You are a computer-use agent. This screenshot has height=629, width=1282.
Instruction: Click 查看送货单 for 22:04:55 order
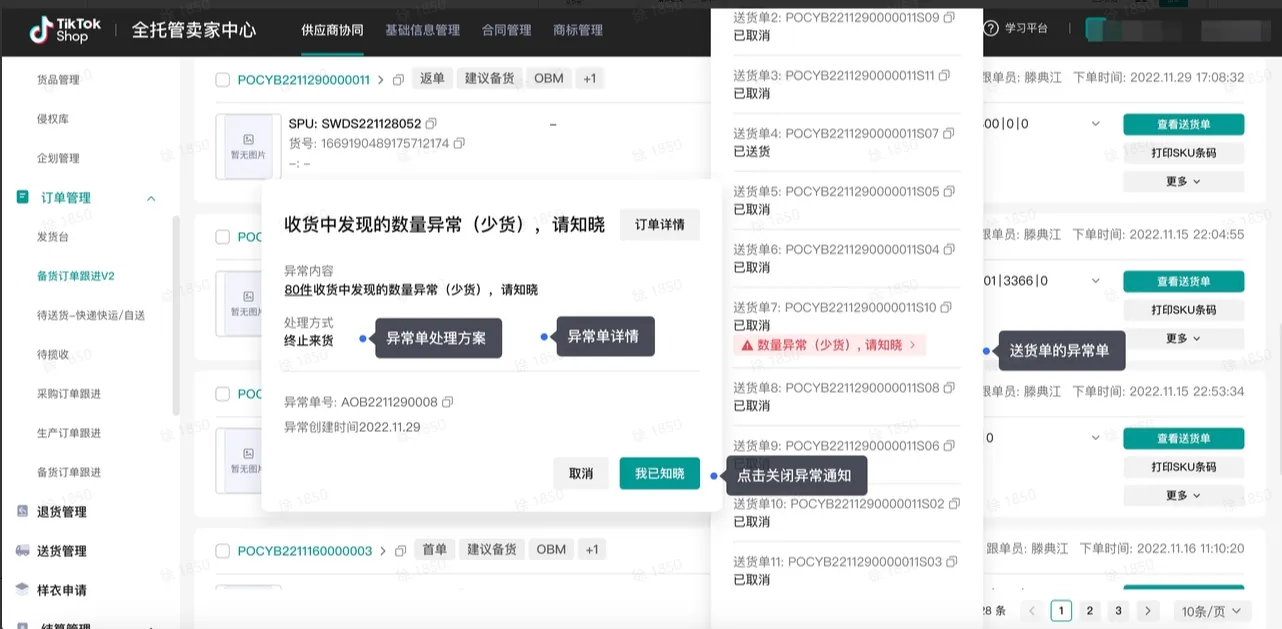[1183, 281]
